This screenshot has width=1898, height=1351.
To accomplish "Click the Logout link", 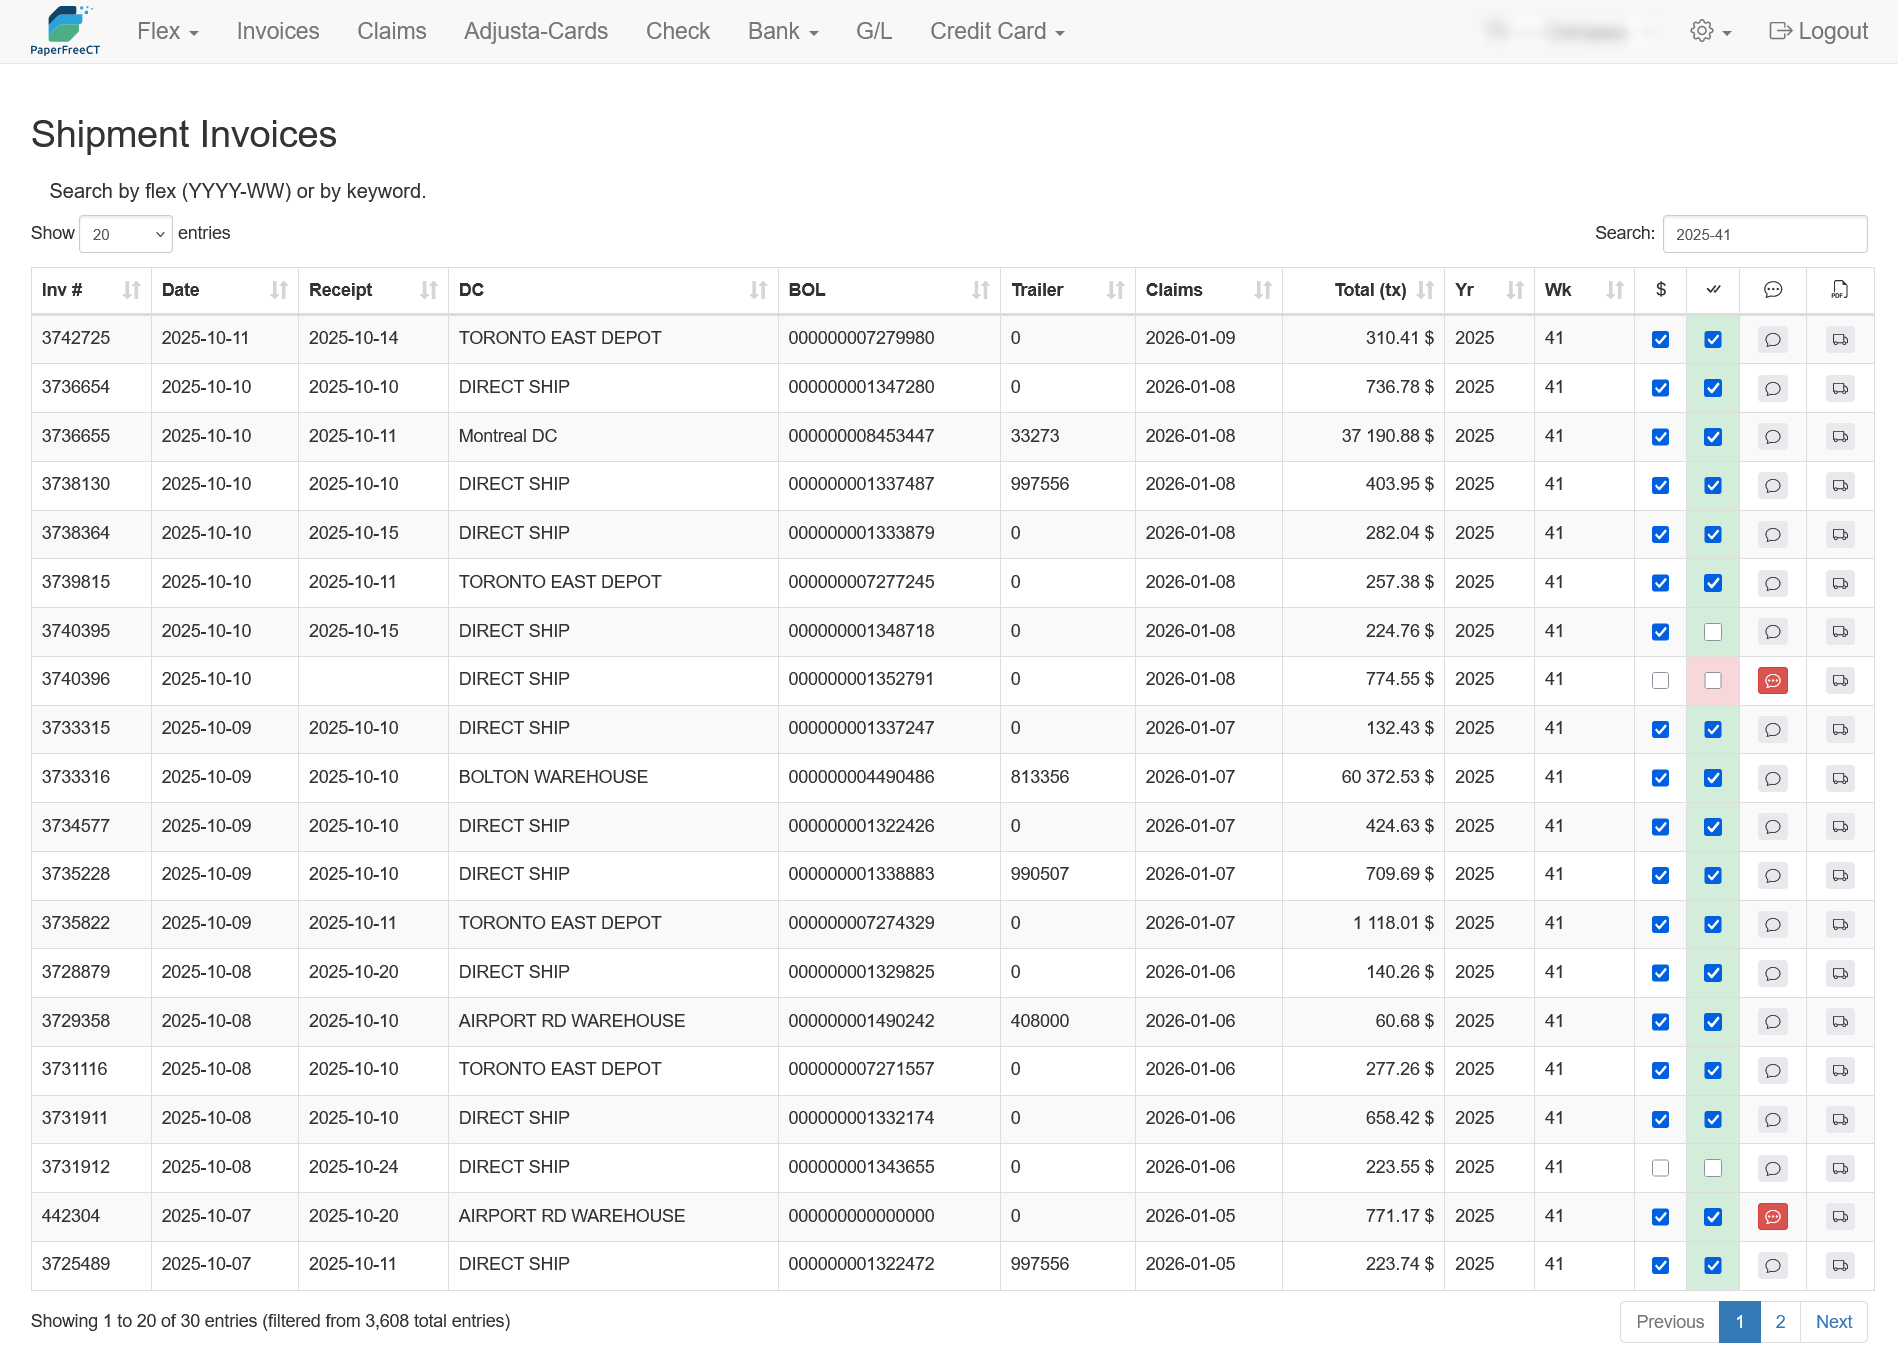I will point(1818,32).
